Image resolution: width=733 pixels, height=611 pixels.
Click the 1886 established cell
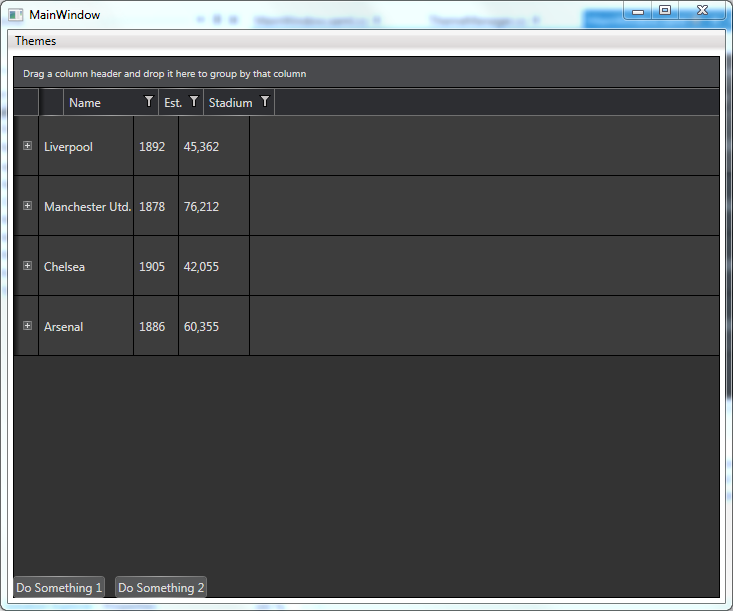[x=156, y=326]
